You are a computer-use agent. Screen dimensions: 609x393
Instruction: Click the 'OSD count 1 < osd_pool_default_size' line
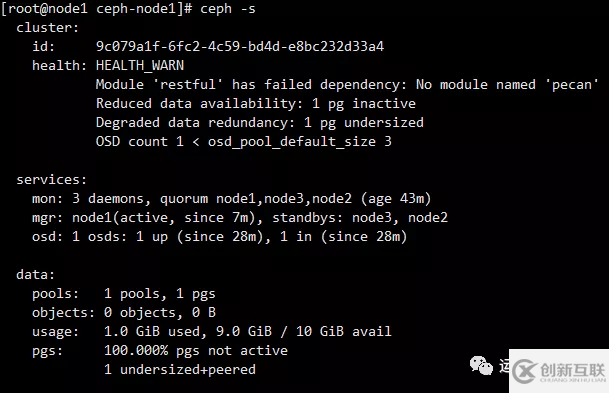click(x=244, y=142)
